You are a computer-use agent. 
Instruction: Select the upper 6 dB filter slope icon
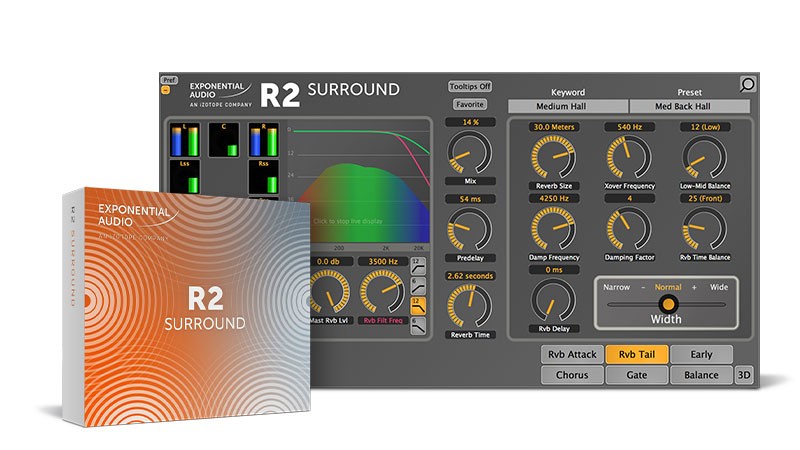418,286
